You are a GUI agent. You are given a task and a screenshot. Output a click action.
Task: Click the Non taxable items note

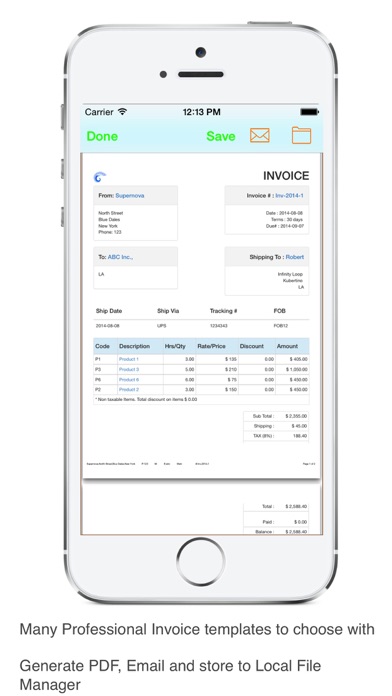(x=146, y=399)
